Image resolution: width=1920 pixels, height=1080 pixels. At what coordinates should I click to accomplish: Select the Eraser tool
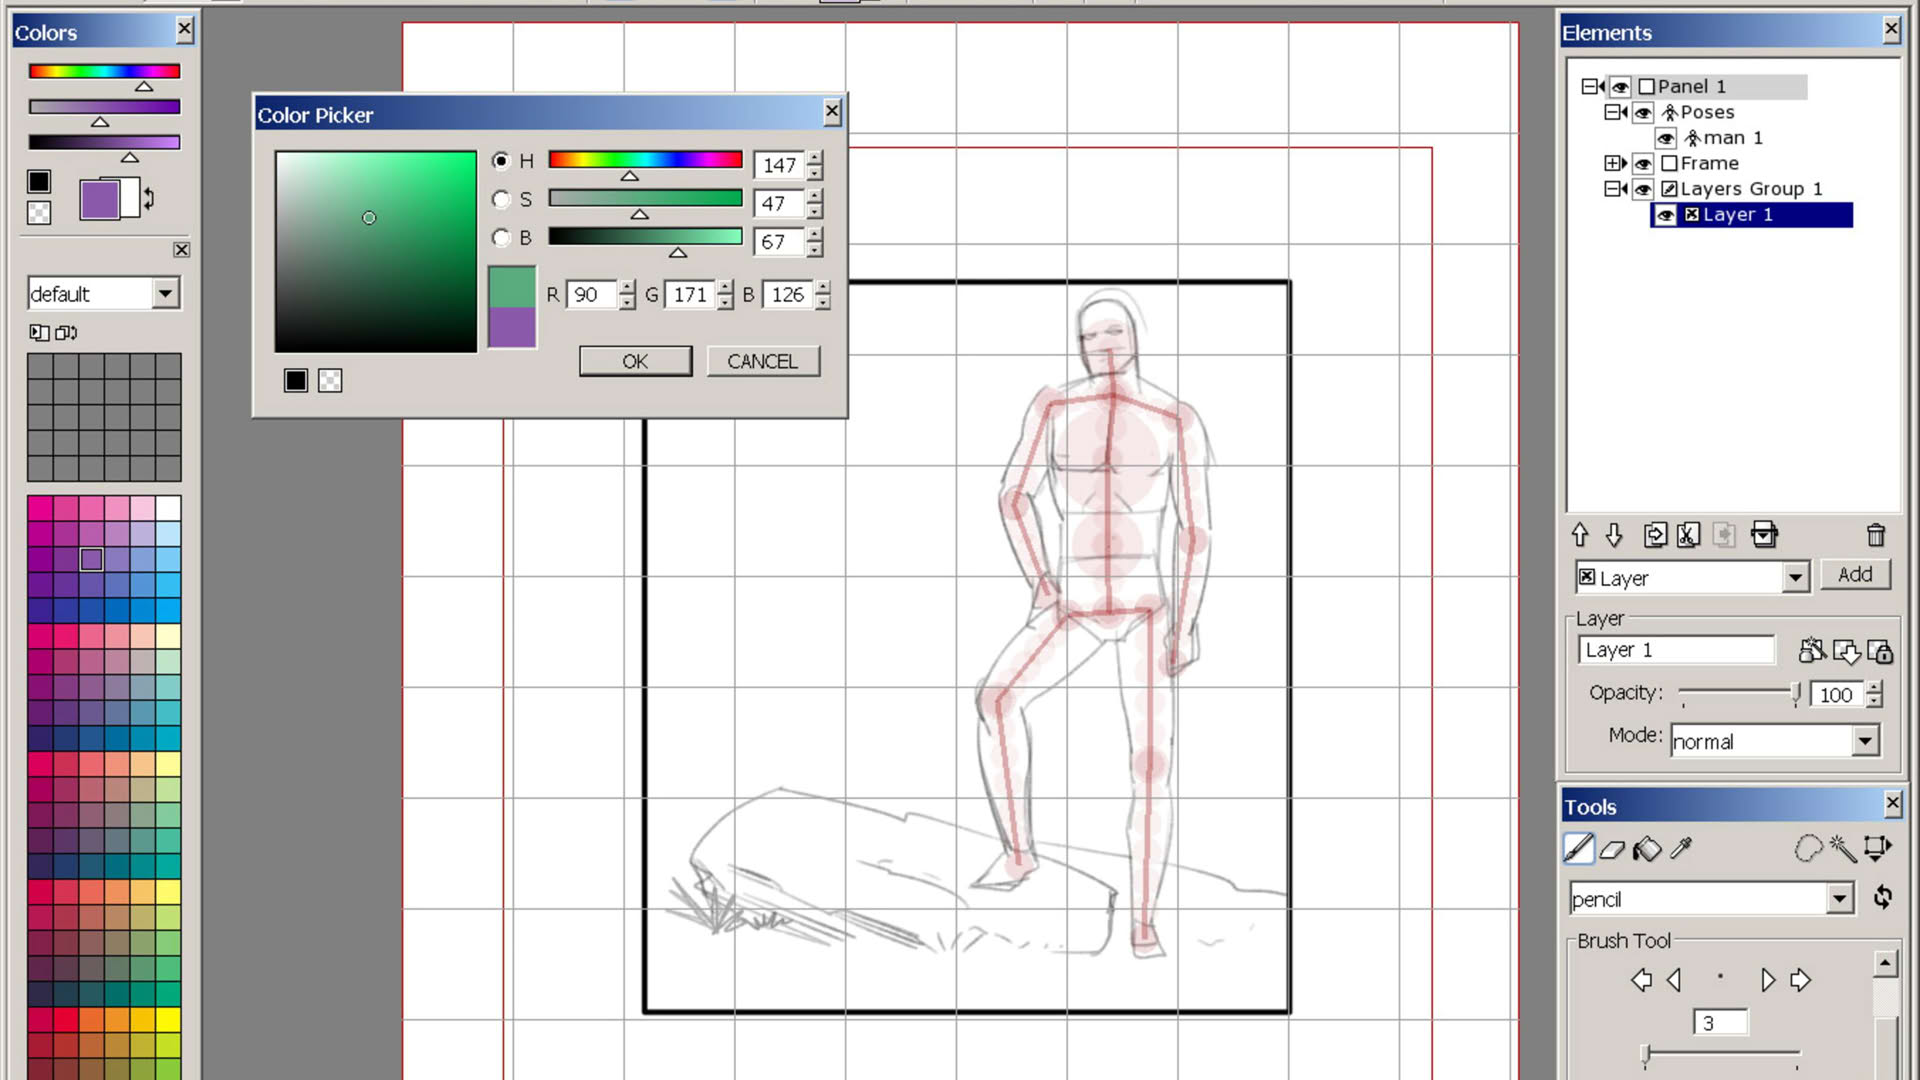pyautogui.click(x=1612, y=850)
